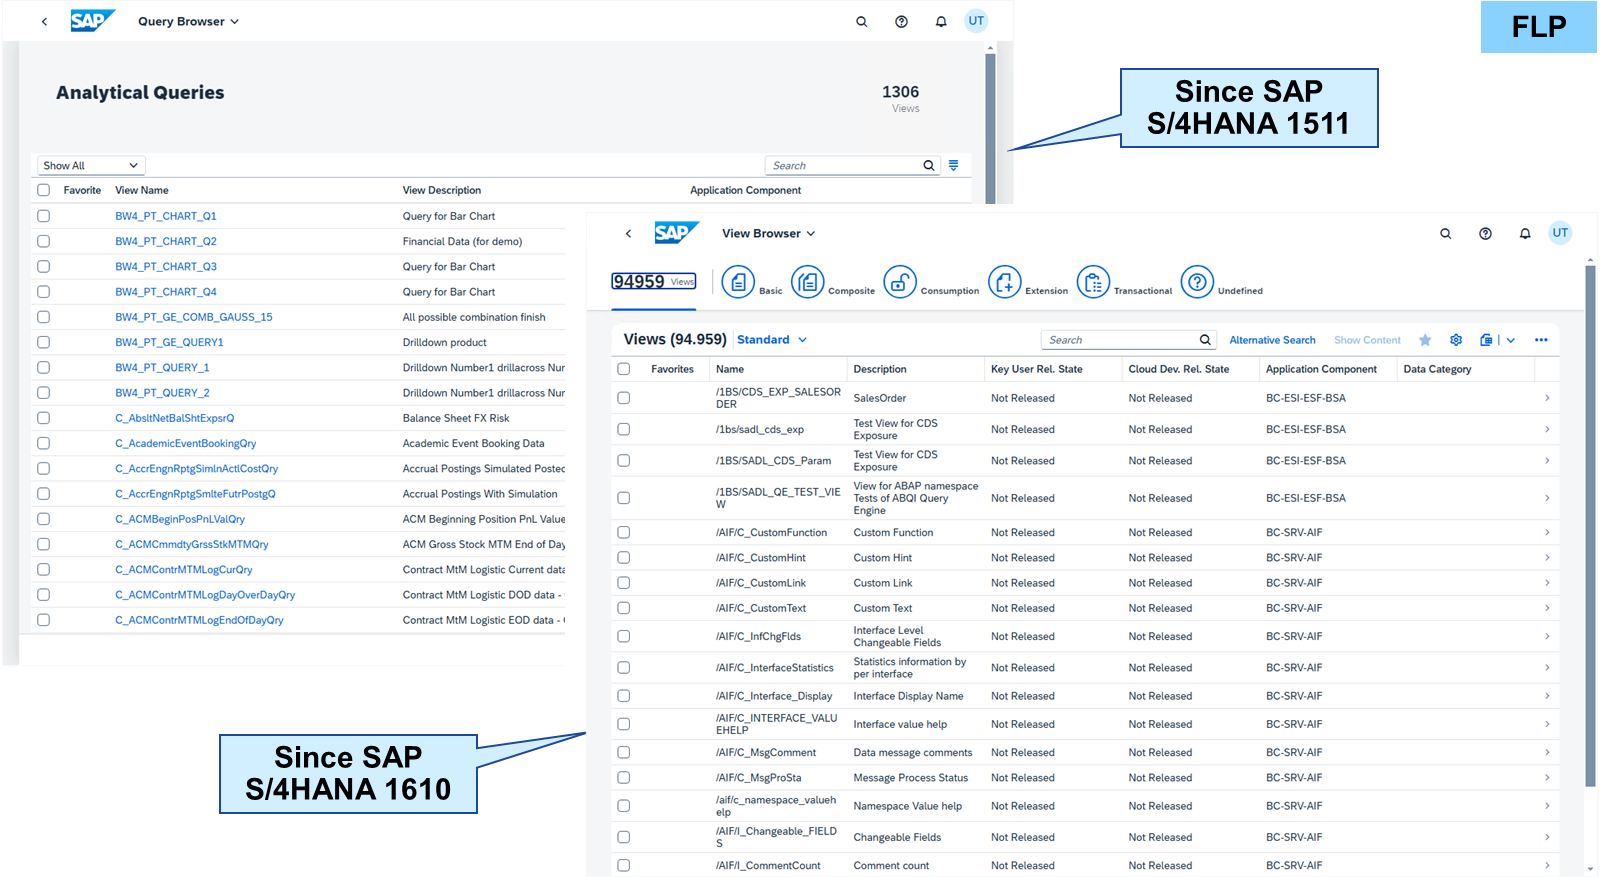This screenshot has height=877, width=1600.
Task: Open Query Browser title dropdown
Action: click(188, 21)
